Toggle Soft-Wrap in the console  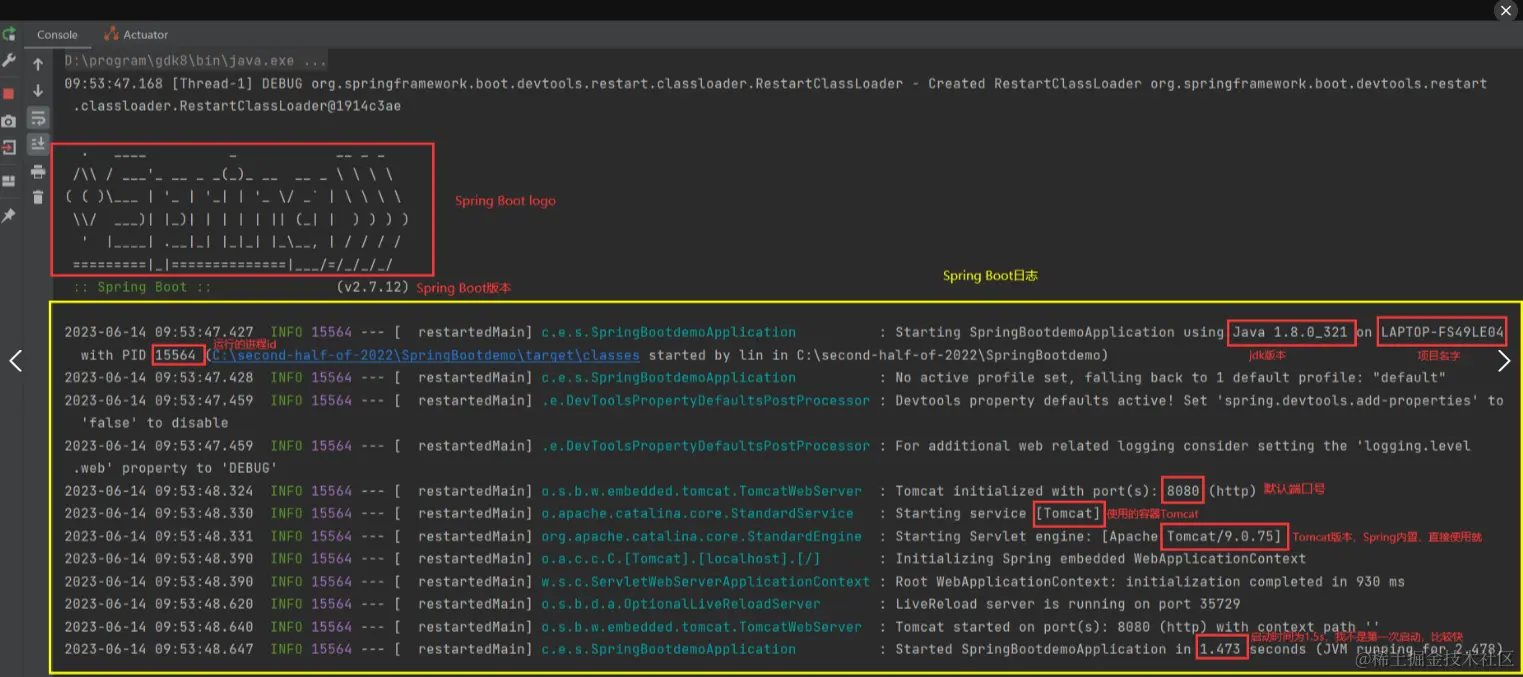coord(38,118)
